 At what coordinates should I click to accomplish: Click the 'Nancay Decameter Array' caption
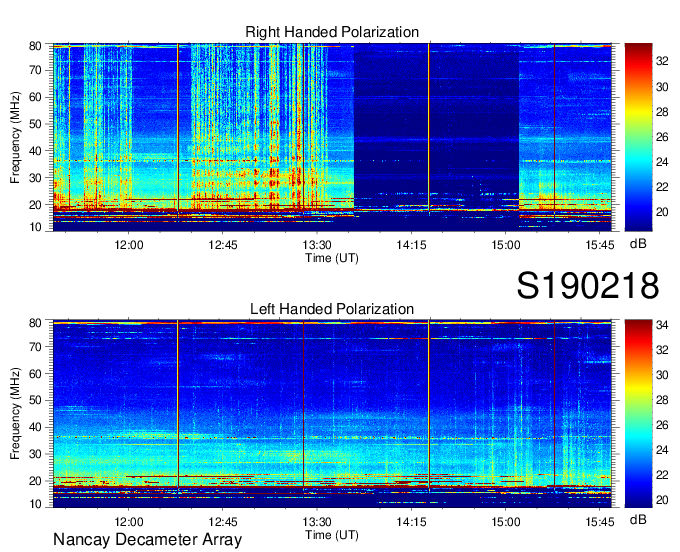click(x=147, y=540)
